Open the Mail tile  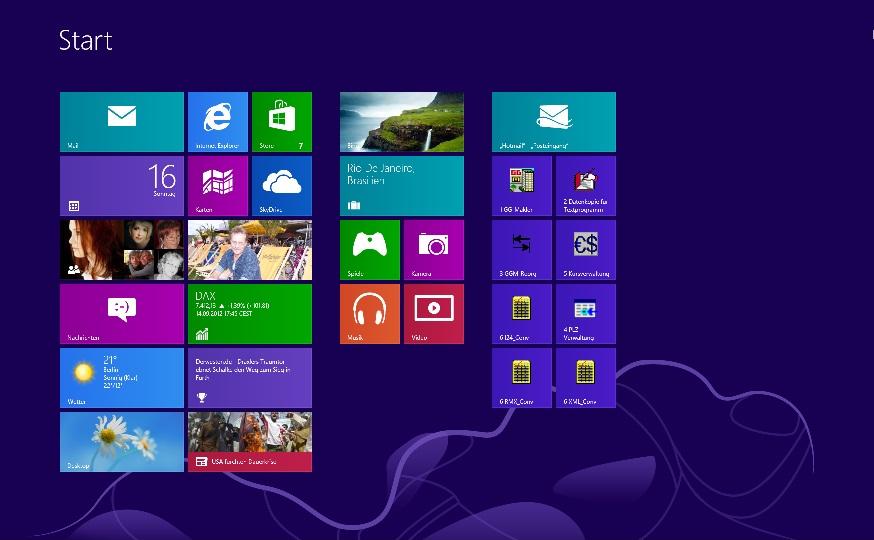click(x=122, y=122)
